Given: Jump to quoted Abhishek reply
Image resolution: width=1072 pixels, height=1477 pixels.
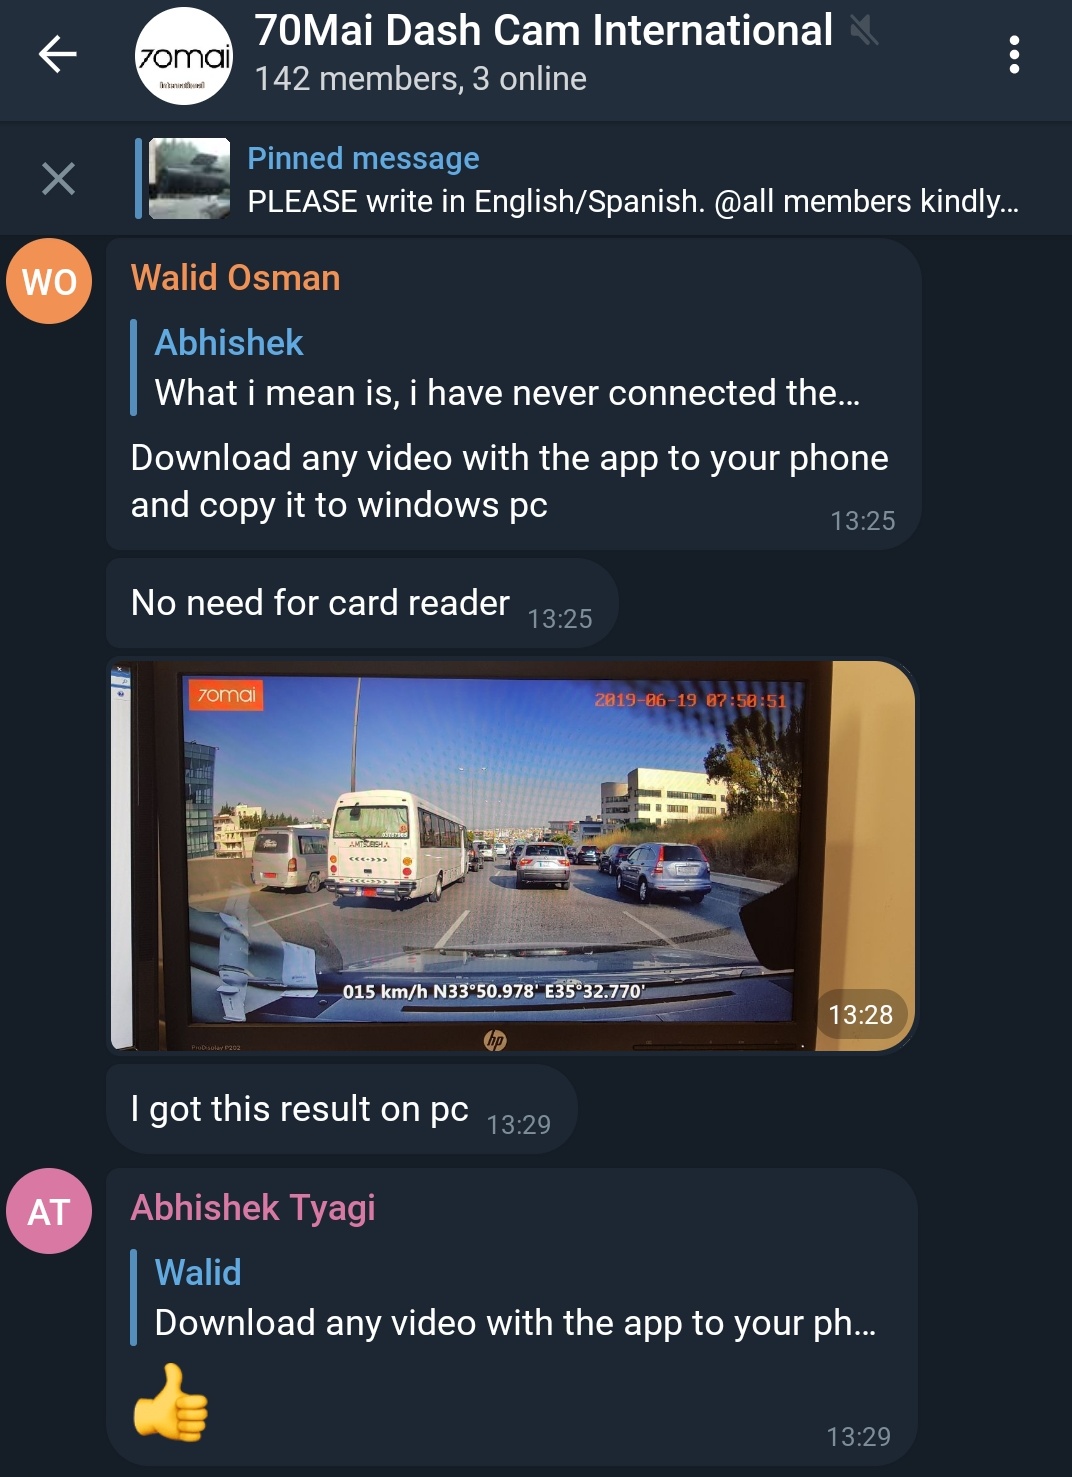Looking at the screenshot, I should click(506, 368).
